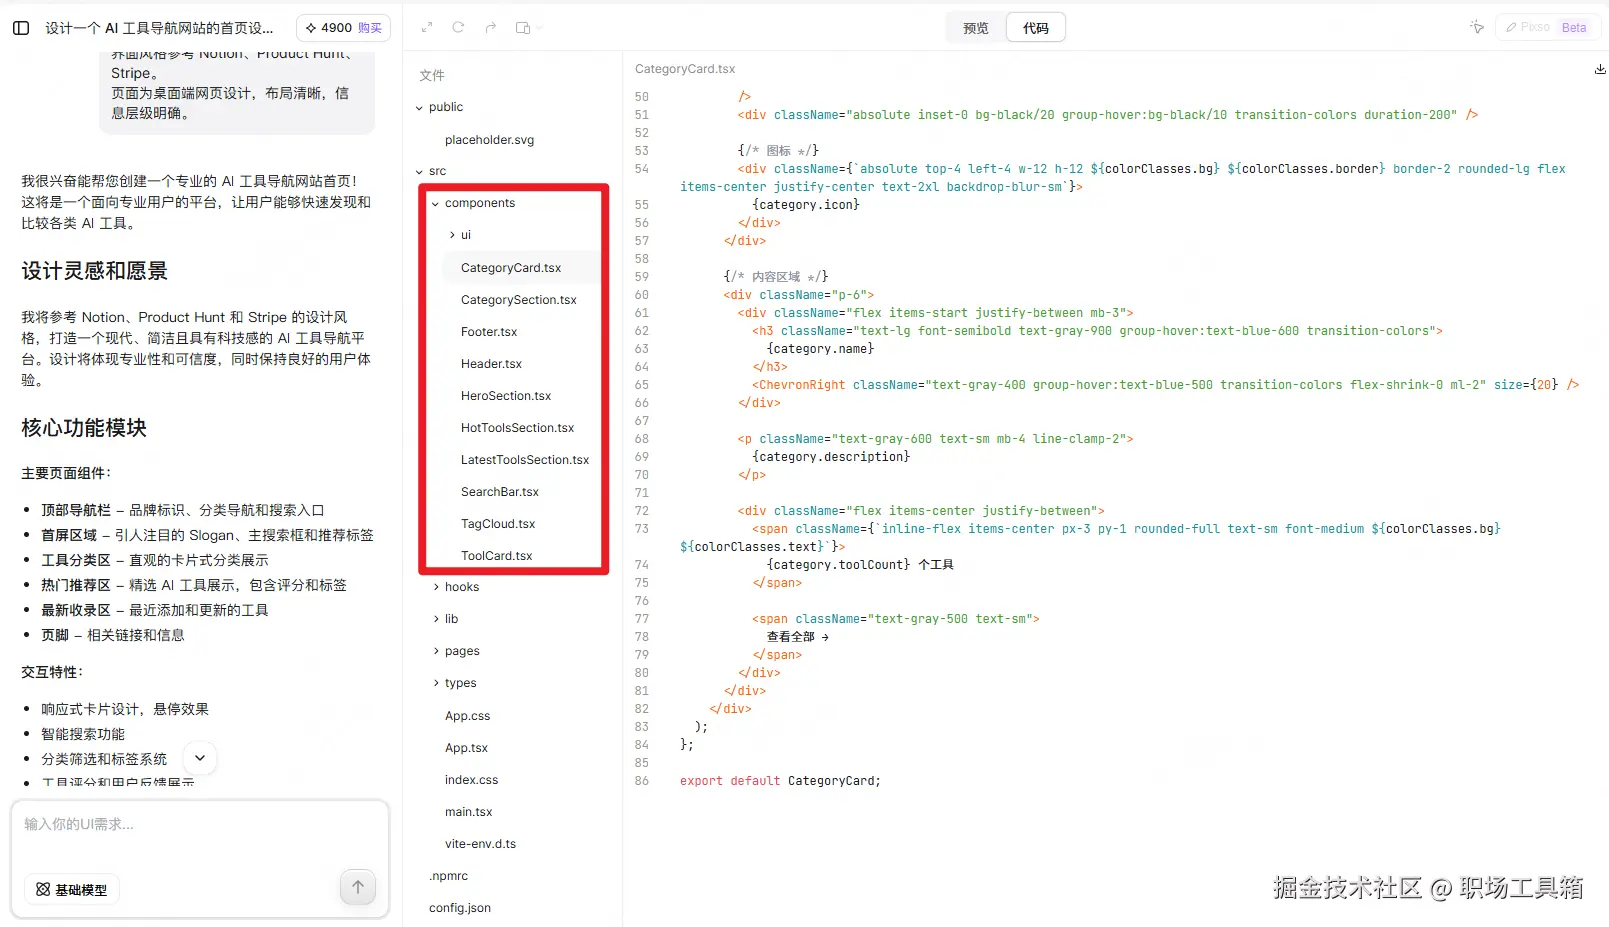Open vite-env.d.ts file
The width and height of the screenshot is (1609, 927).
pos(480,844)
